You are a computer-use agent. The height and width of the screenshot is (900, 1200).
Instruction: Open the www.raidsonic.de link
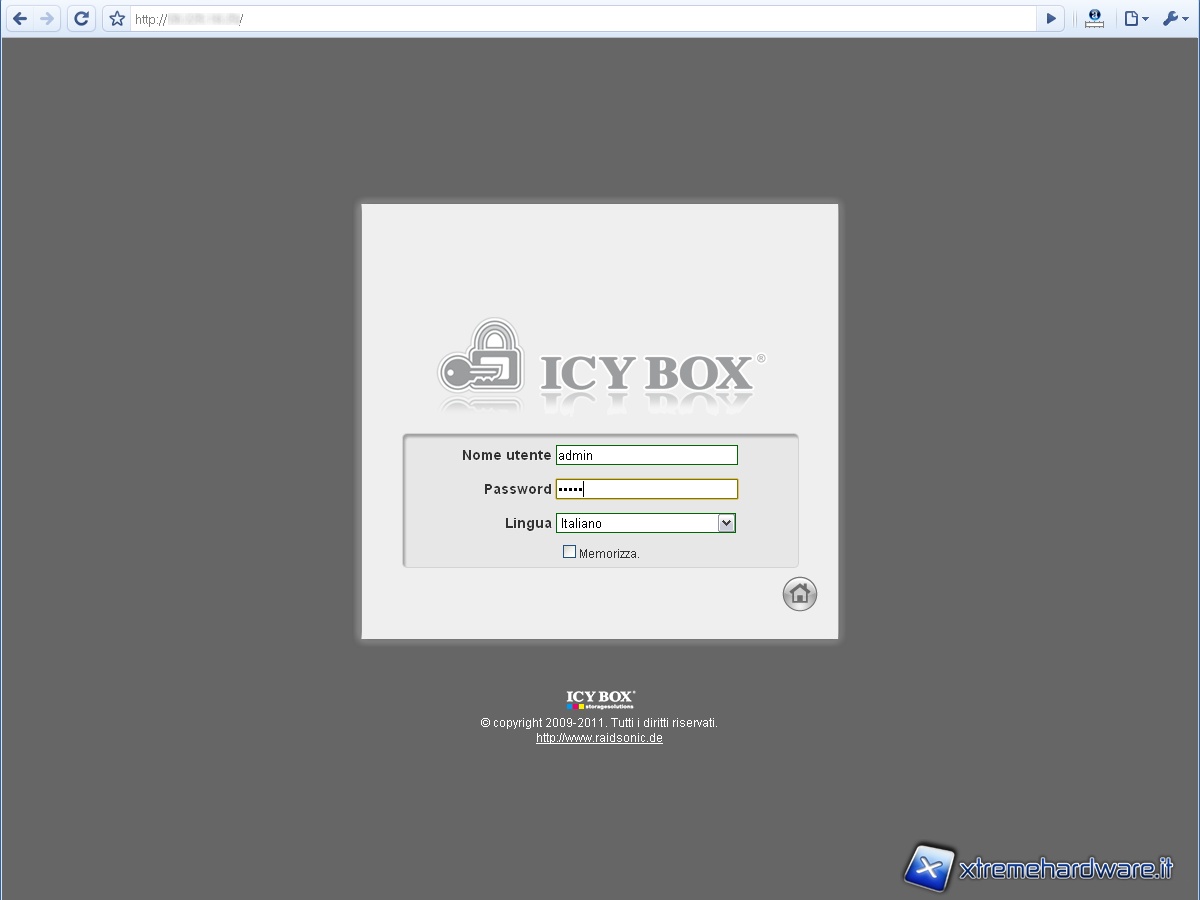tap(599, 738)
